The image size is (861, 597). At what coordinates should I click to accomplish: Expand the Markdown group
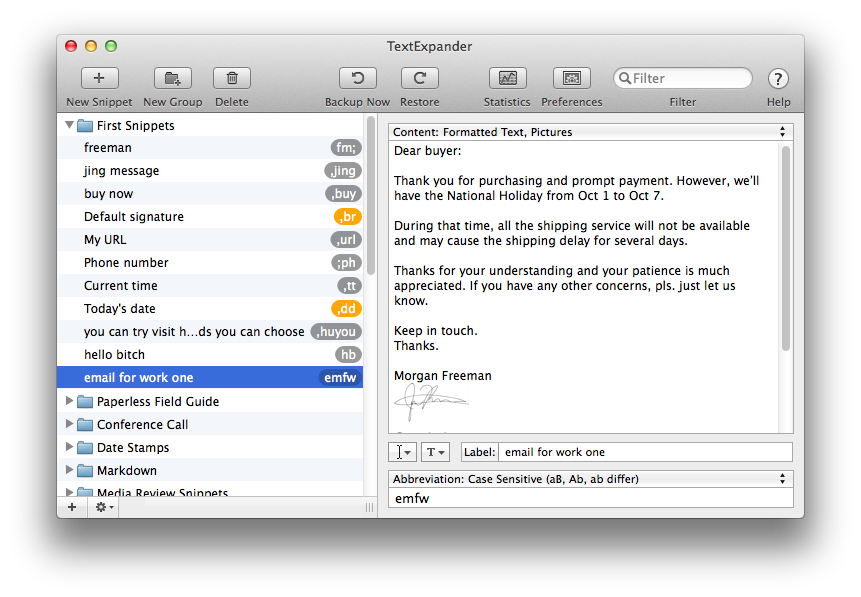tap(69, 470)
